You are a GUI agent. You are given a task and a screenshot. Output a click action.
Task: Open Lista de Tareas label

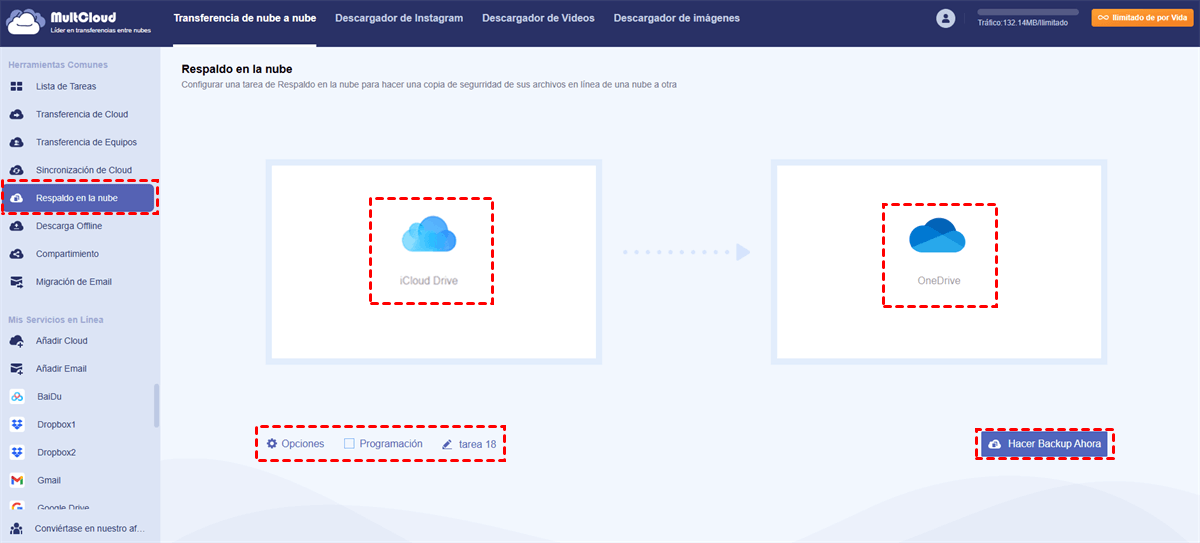66,86
